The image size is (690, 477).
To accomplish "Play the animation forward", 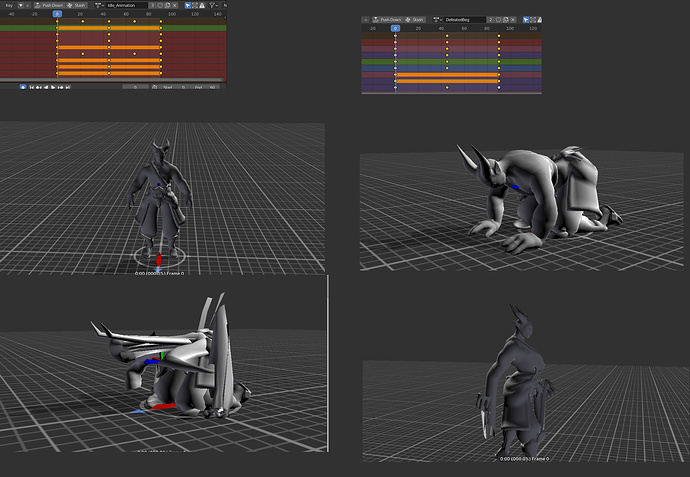I will (x=53, y=87).
